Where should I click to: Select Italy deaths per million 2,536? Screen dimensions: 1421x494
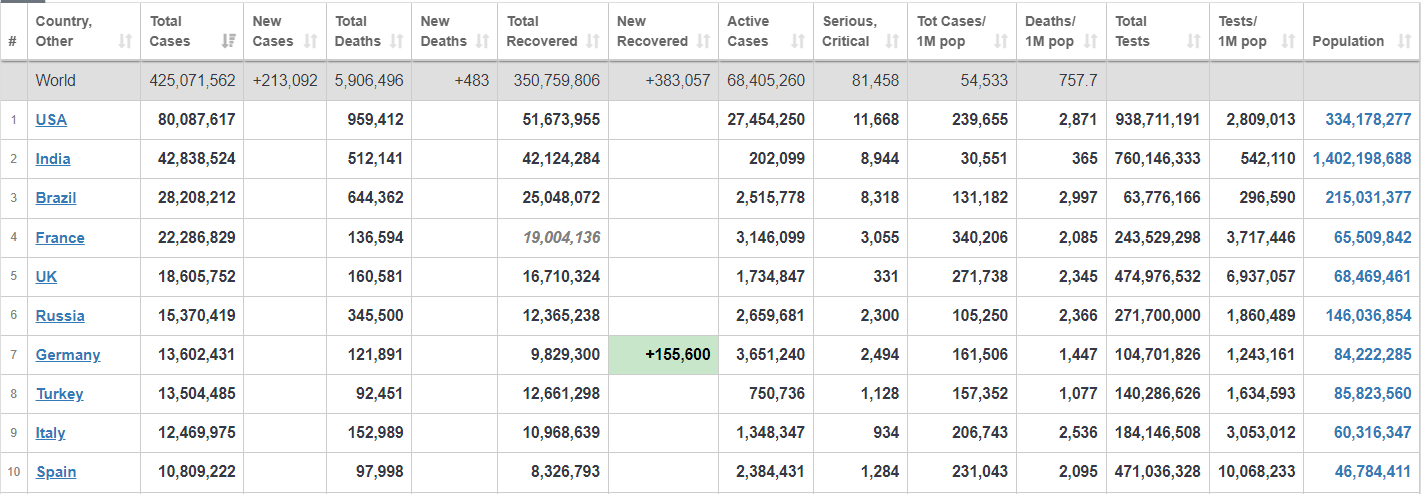tap(1078, 433)
